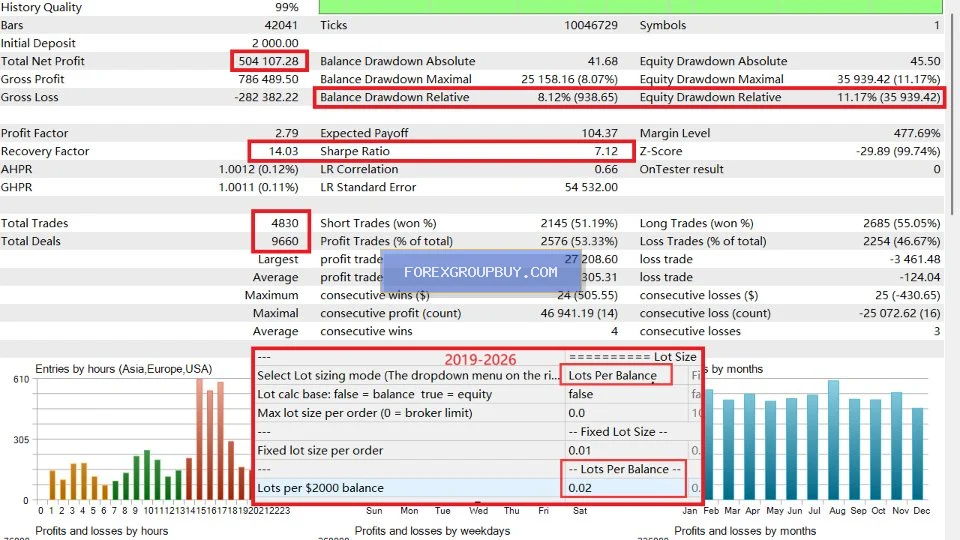
Task: Click the LR Correlation value 0.66
Action: tap(606, 169)
